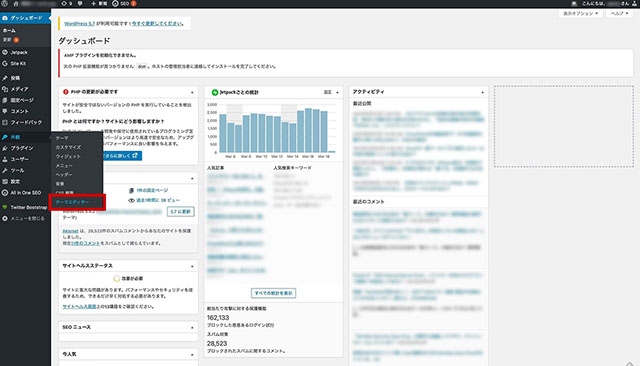Click the person icon for ユーザー
Viewport: 640px width, 366px height.
pos(5,159)
